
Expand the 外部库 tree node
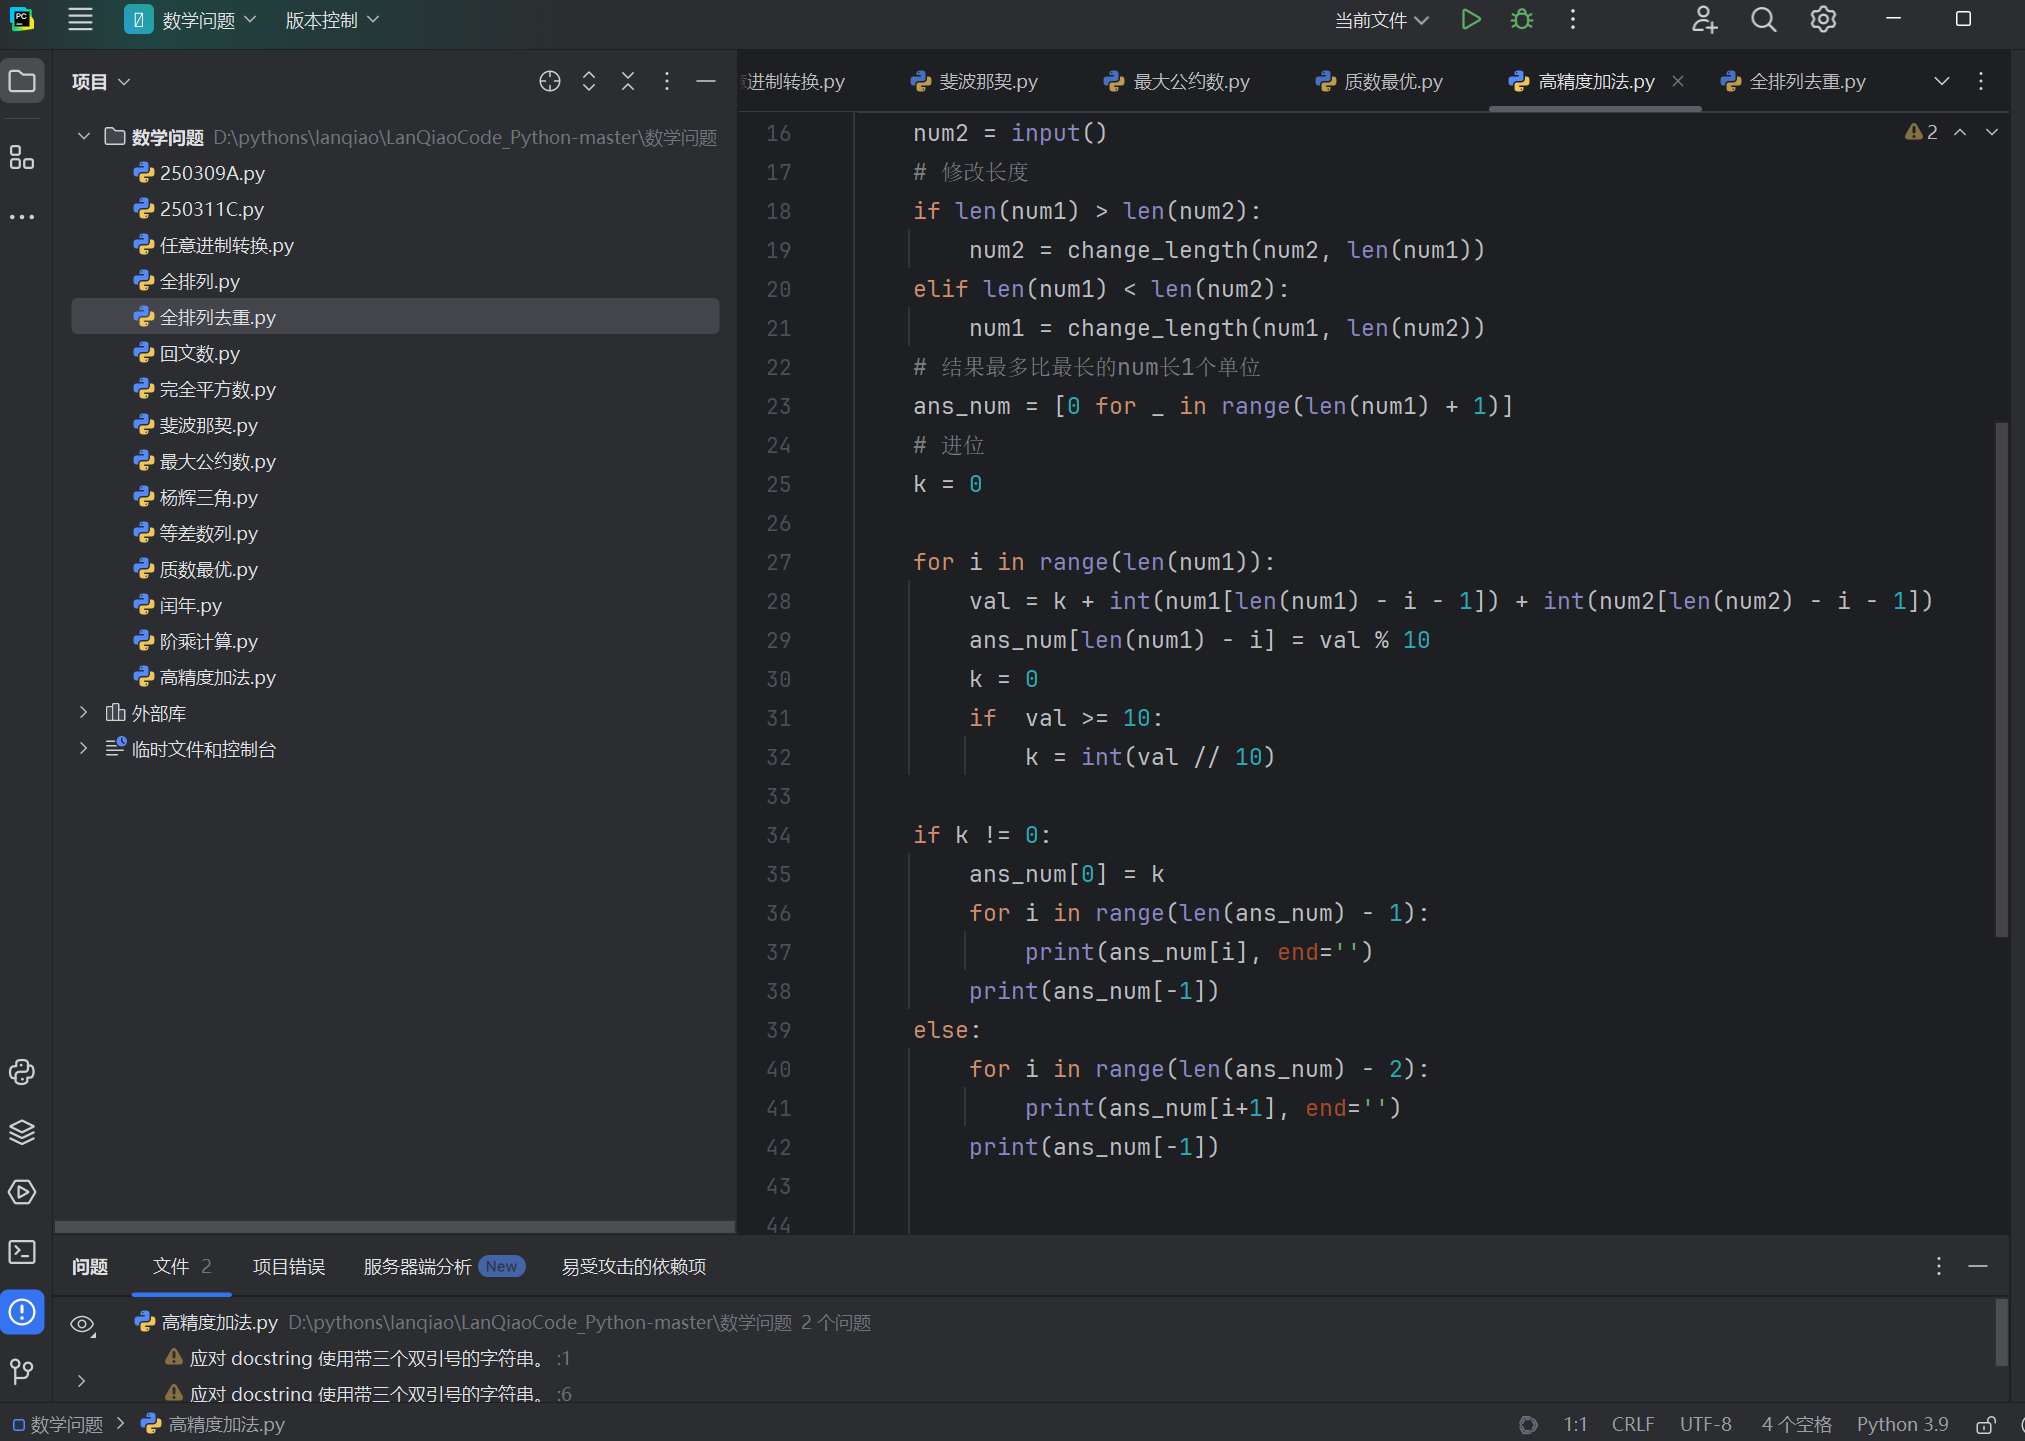[84, 712]
